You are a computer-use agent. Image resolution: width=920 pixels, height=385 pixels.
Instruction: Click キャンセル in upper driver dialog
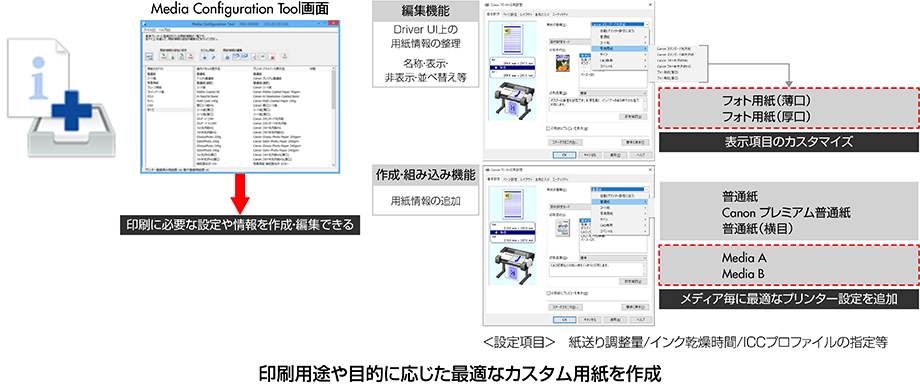tap(590, 155)
